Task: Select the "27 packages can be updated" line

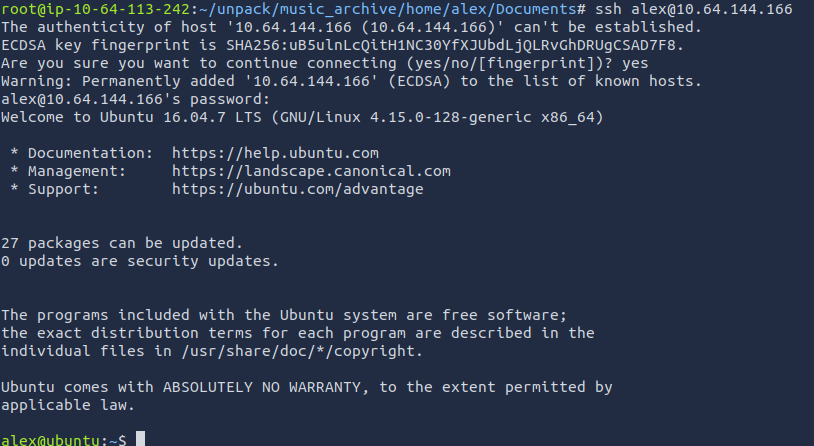Action: tap(122, 243)
